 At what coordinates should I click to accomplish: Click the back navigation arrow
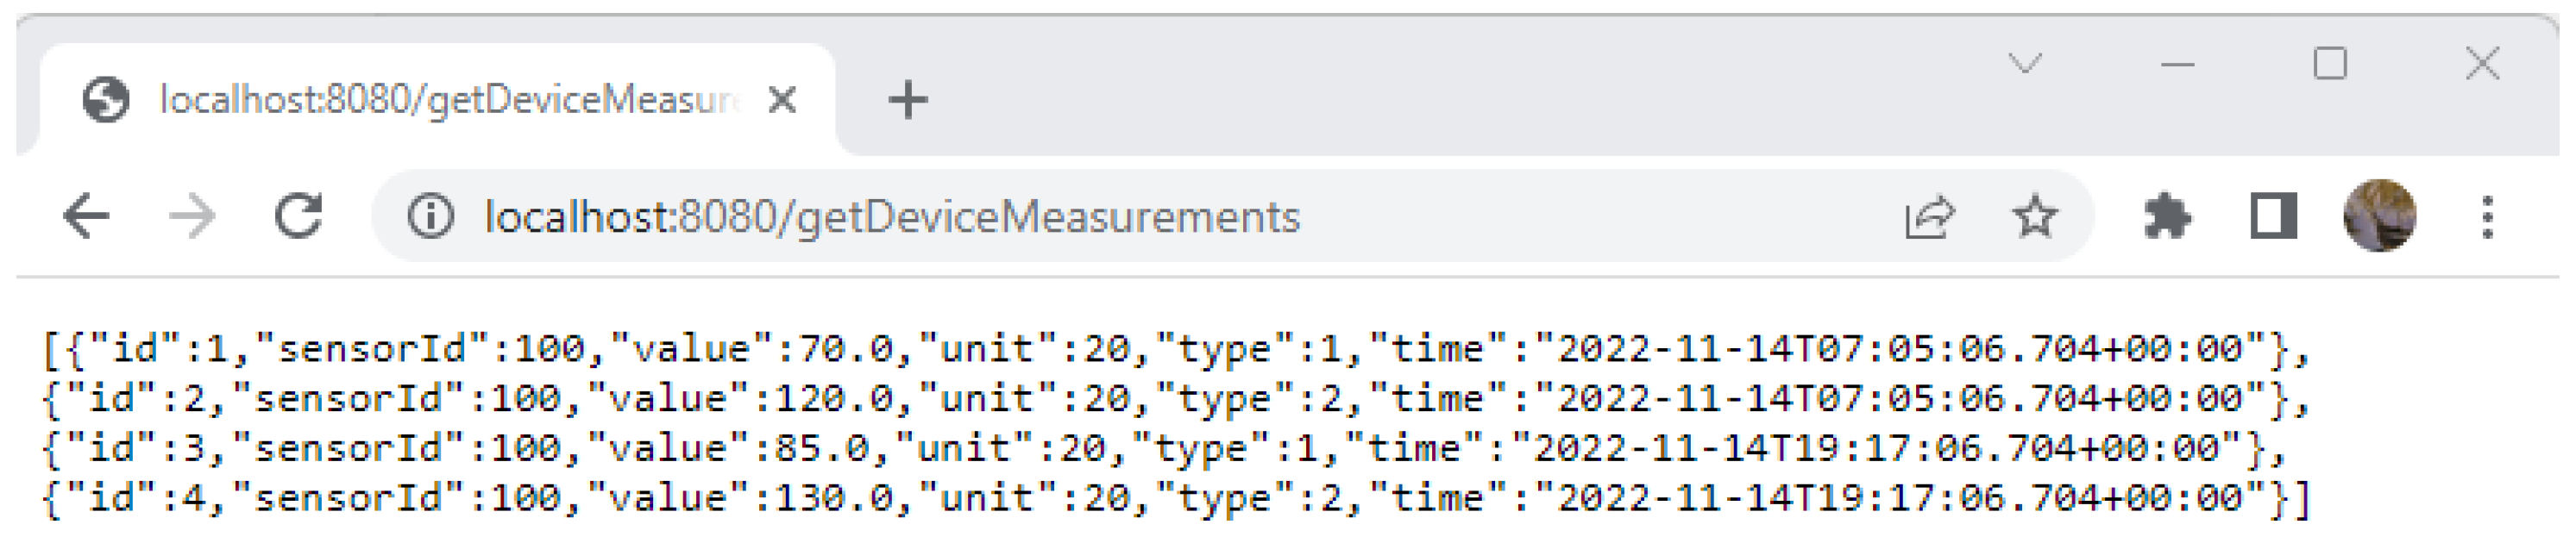pos(86,216)
